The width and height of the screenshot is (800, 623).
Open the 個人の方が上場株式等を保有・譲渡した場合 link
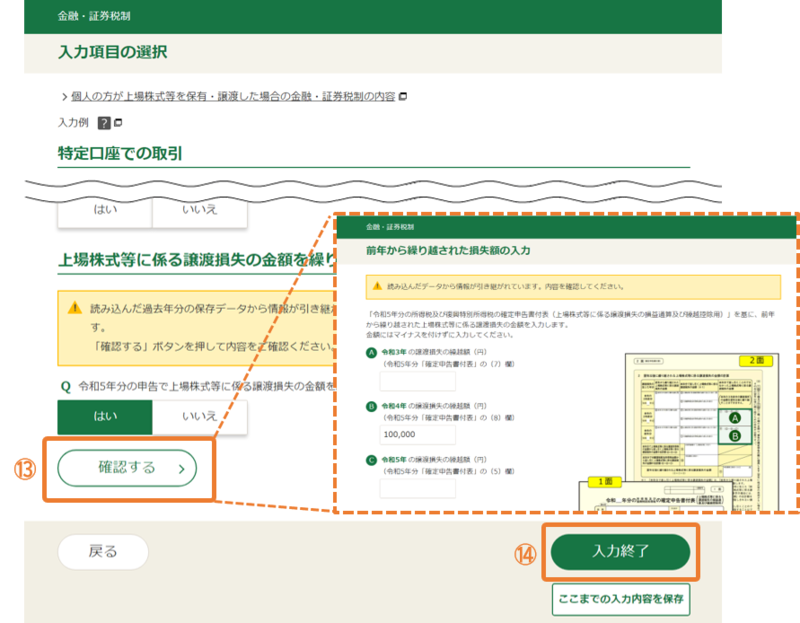pyautogui.click(x=232, y=97)
